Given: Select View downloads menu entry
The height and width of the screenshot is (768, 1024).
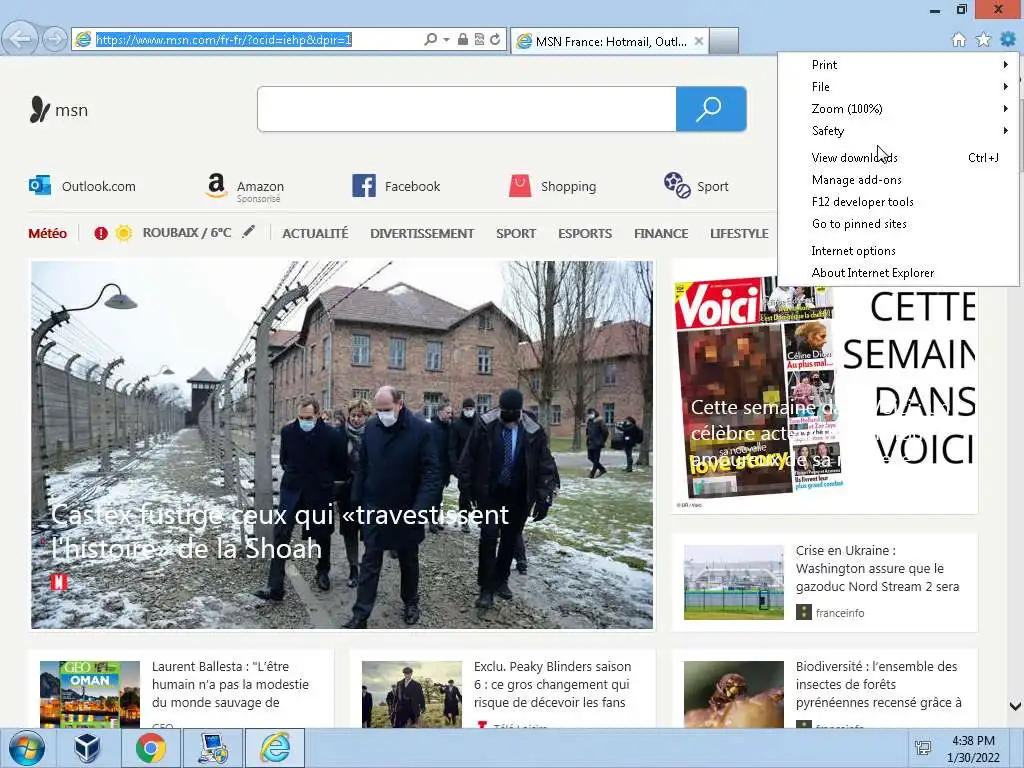Looking at the screenshot, I should click(x=898, y=157).
